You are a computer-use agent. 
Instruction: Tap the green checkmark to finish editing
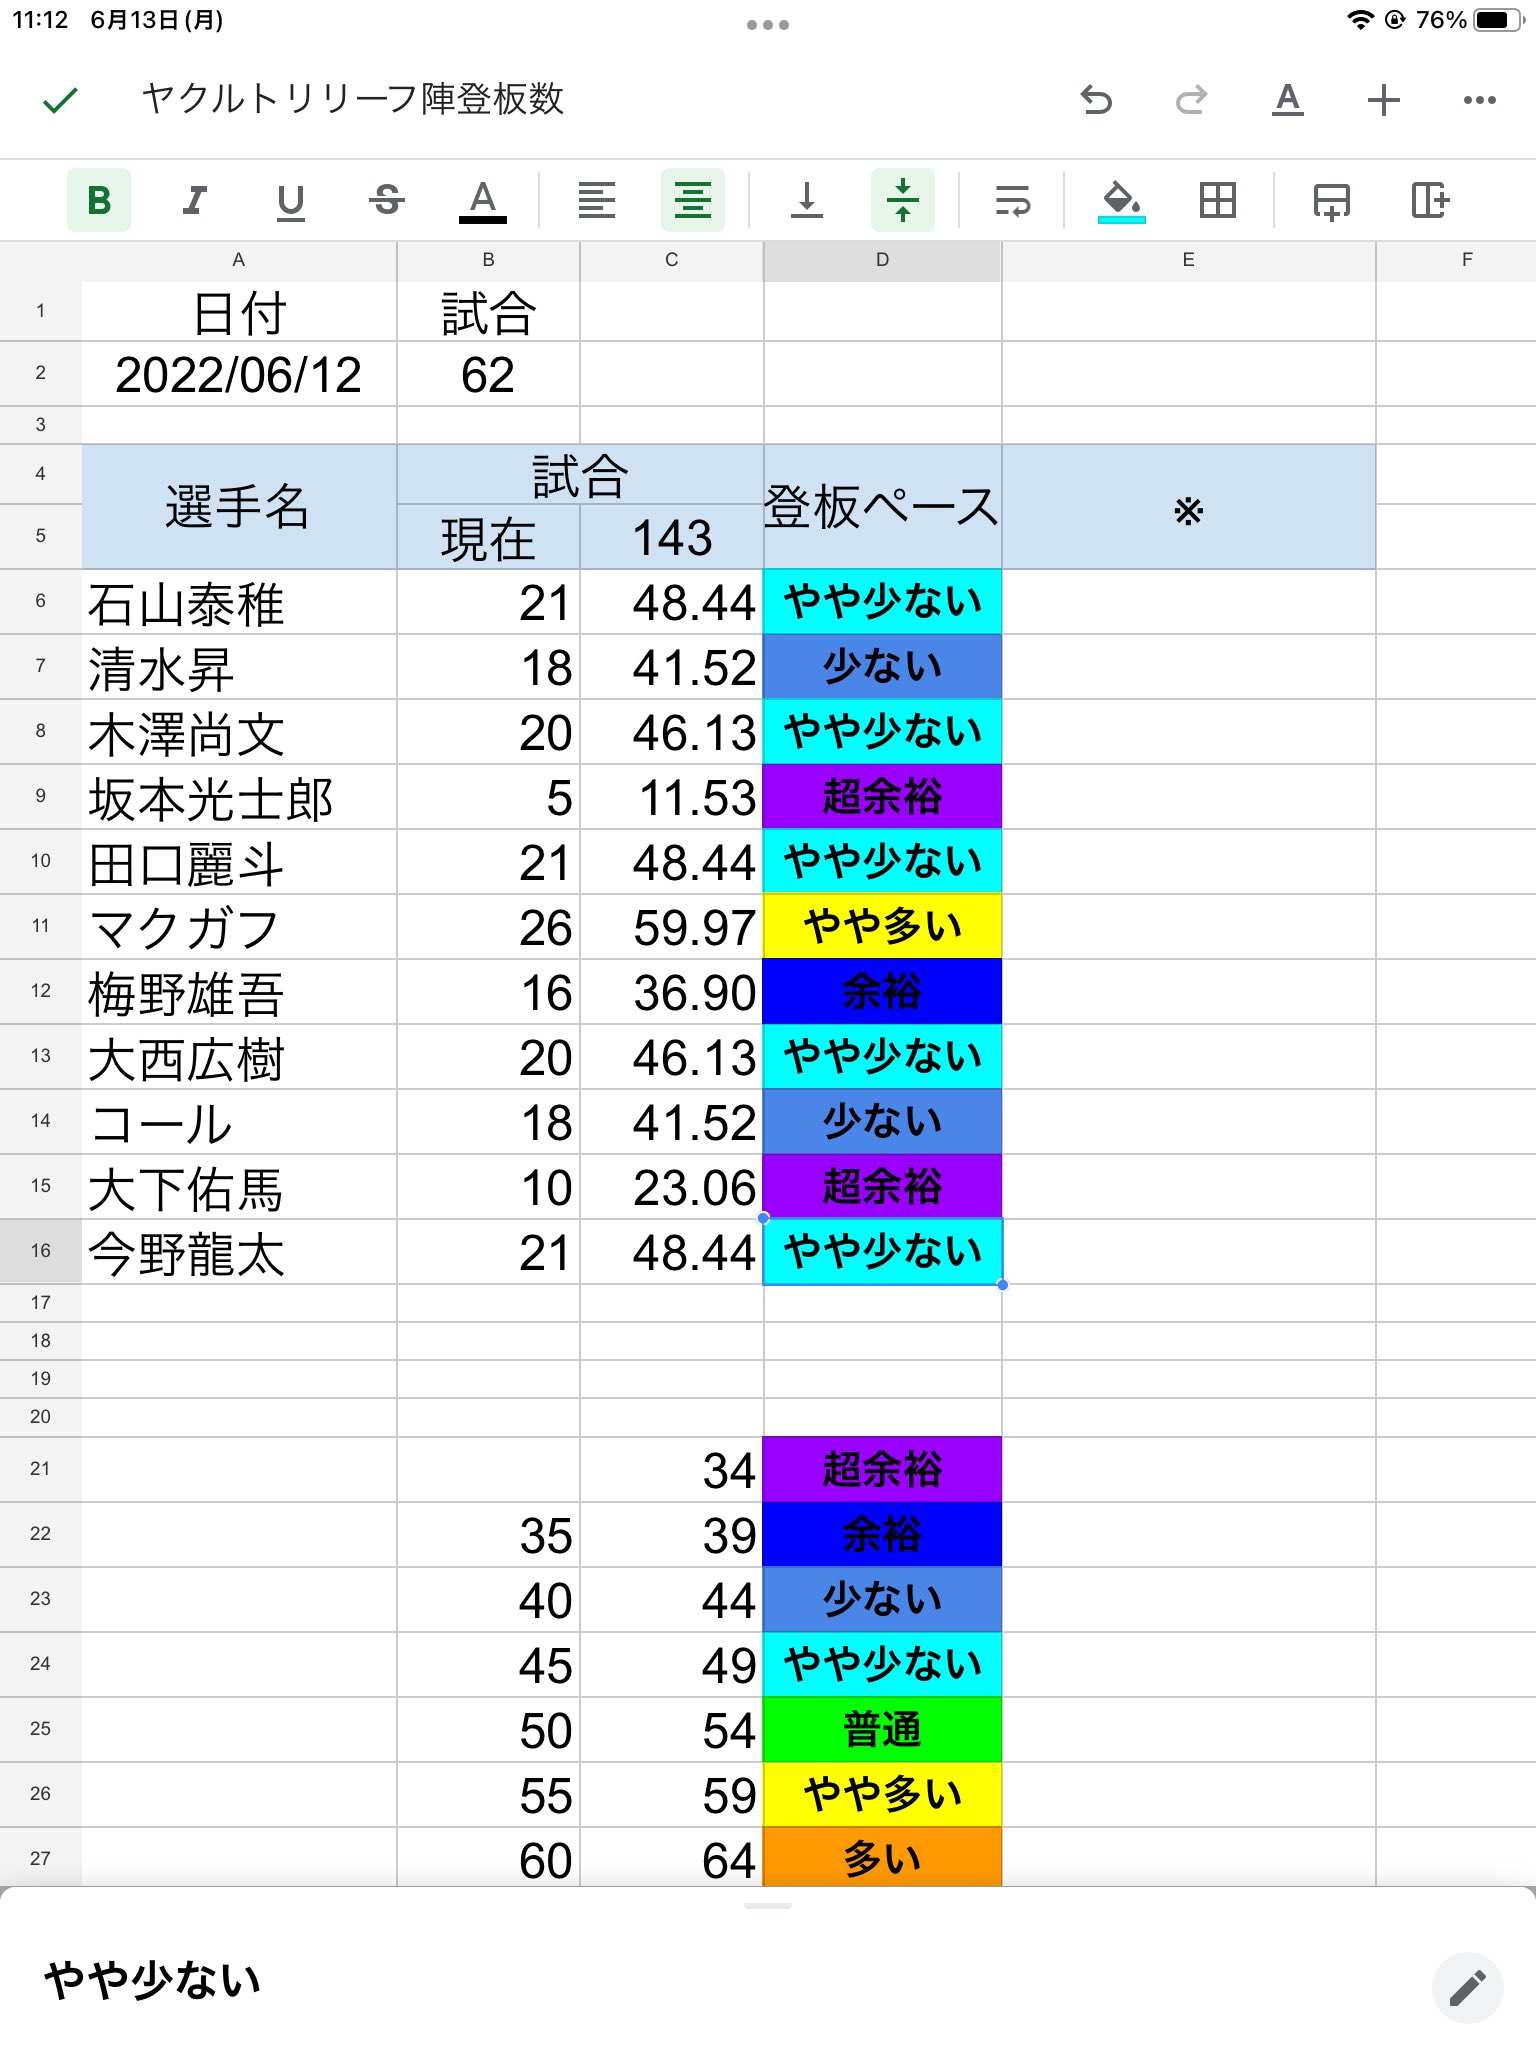click(60, 100)
